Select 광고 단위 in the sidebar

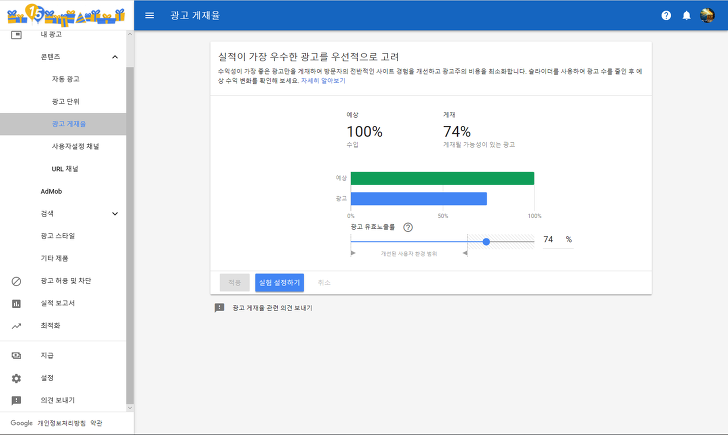[x=65, y=102]
